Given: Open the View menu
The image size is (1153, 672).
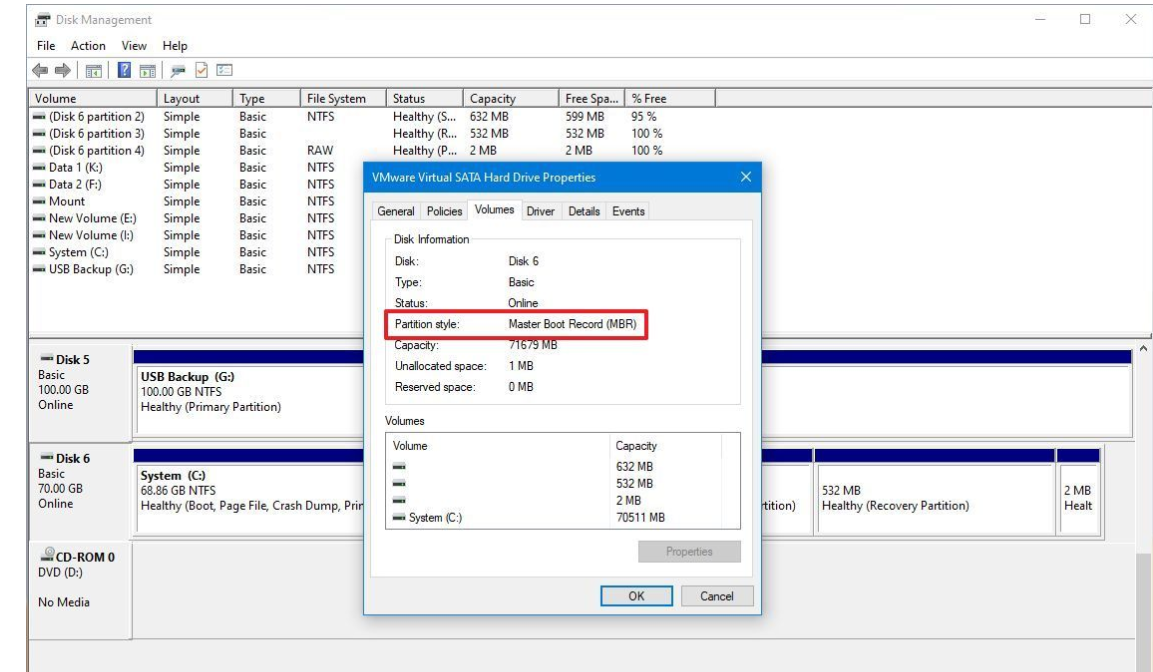Looking at the screenshot, I should (134, 46).
